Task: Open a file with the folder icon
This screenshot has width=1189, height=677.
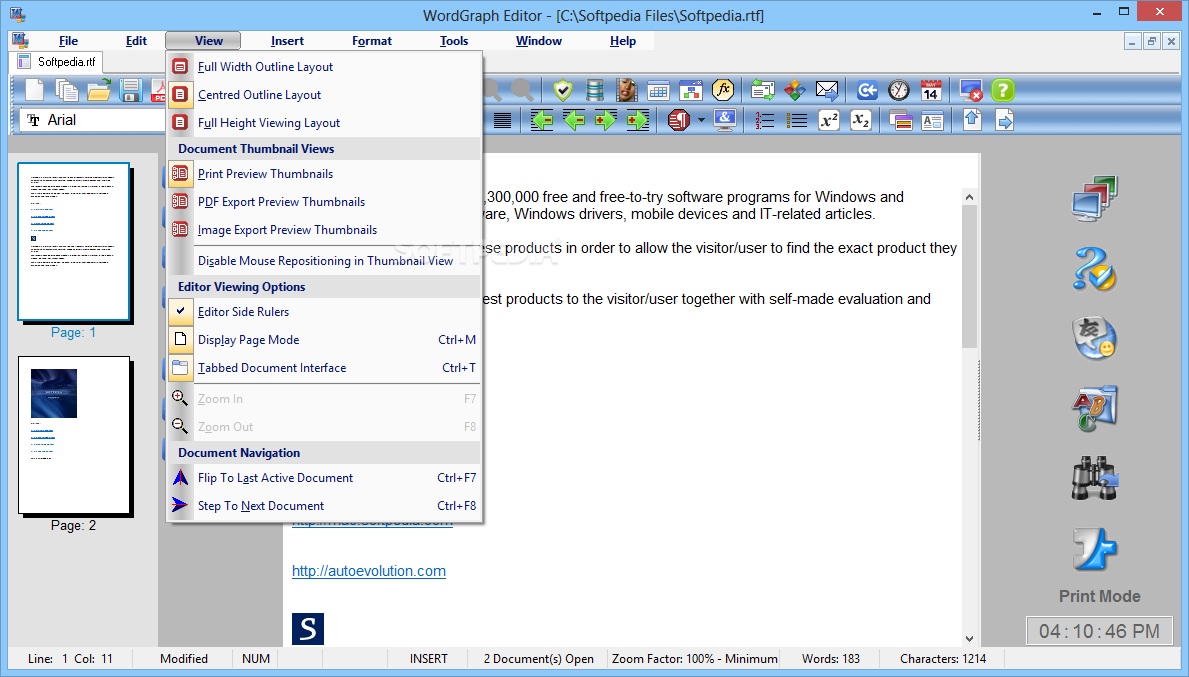Action: coord(99,90)
